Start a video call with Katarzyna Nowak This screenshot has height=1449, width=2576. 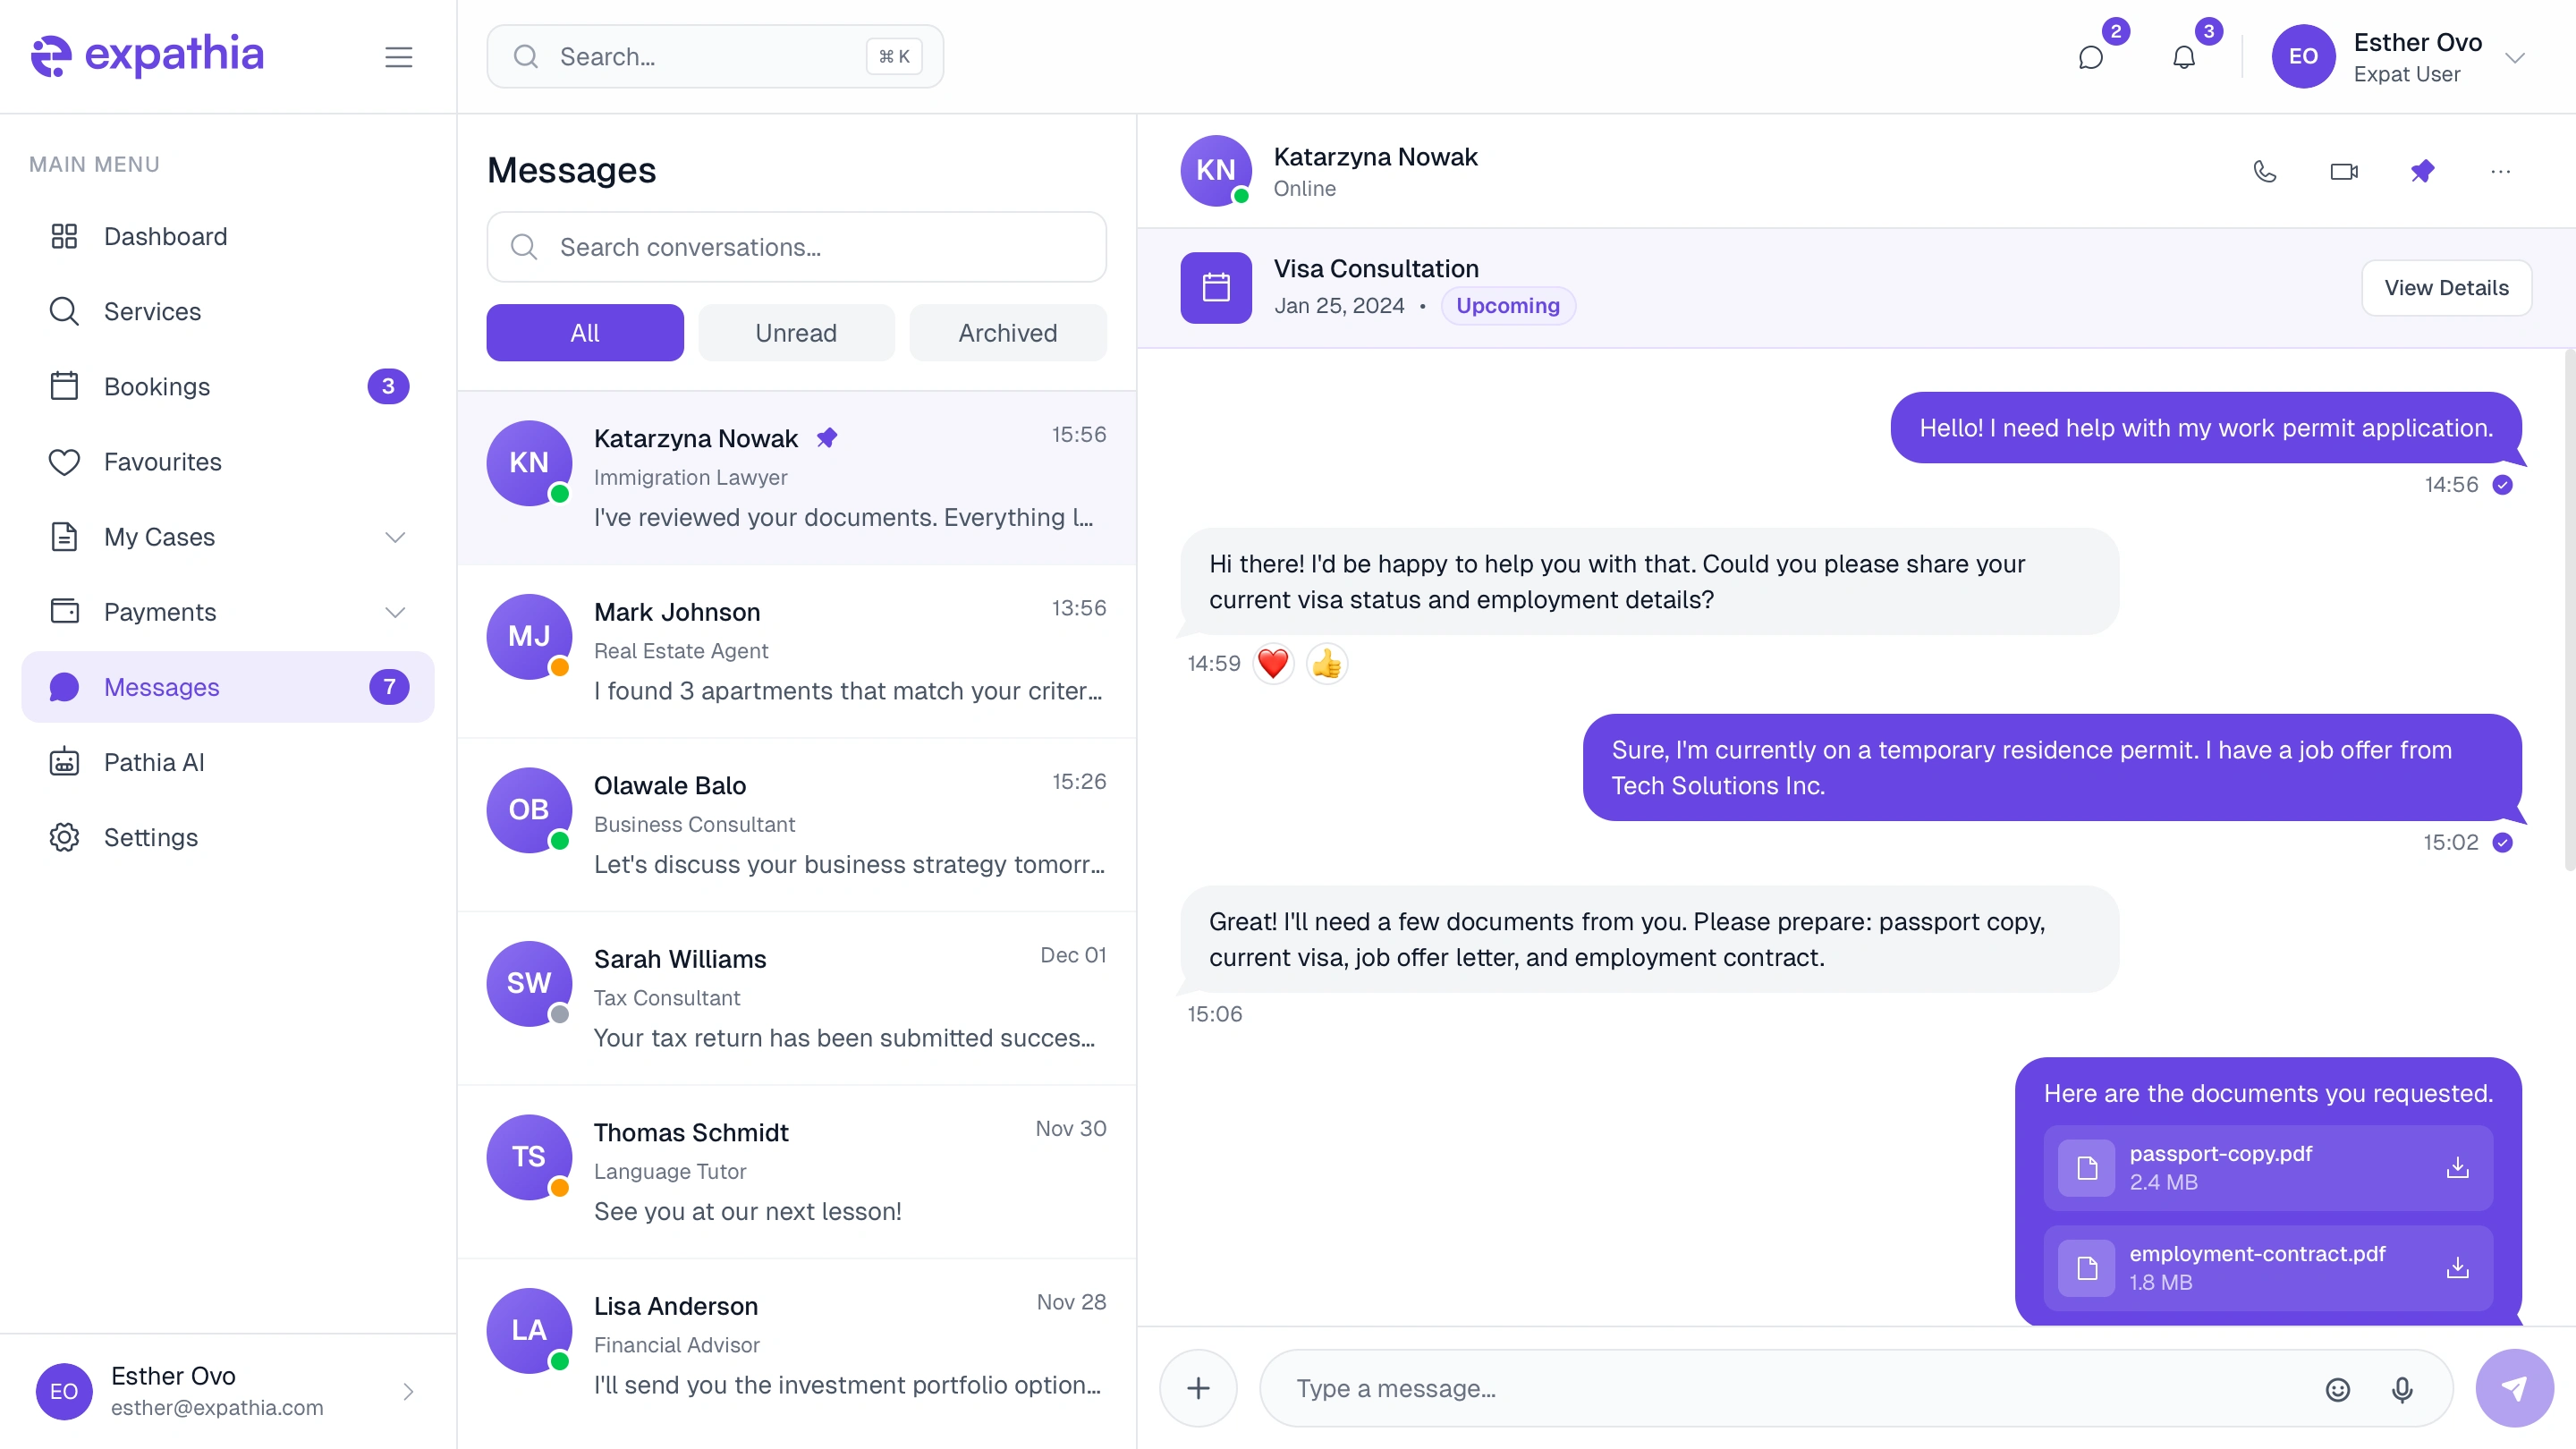click(2344, 171)
